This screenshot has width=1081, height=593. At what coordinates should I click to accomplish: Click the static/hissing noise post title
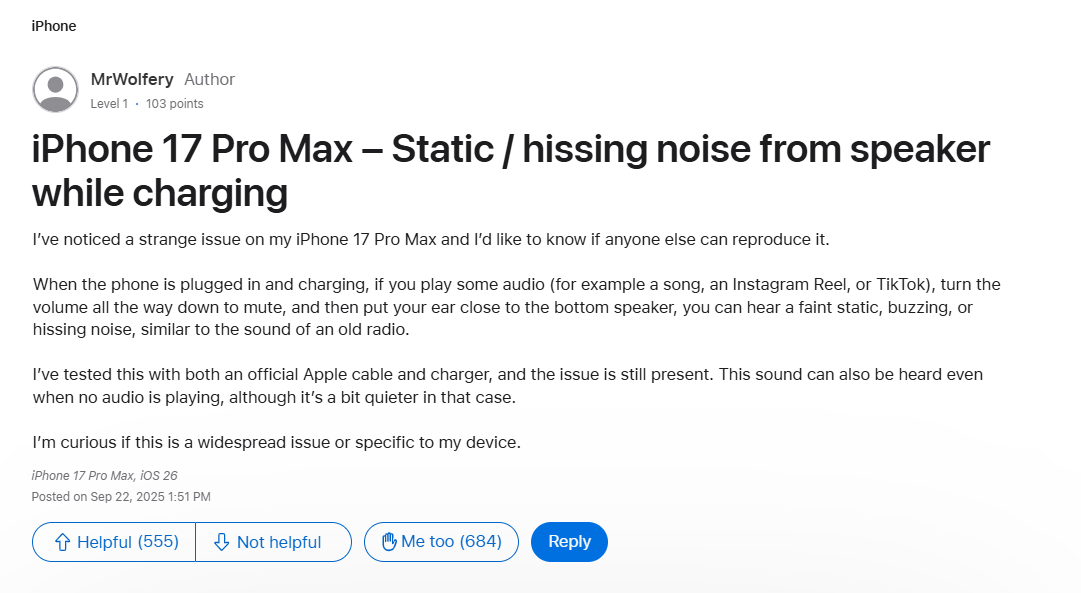[510, 170]
